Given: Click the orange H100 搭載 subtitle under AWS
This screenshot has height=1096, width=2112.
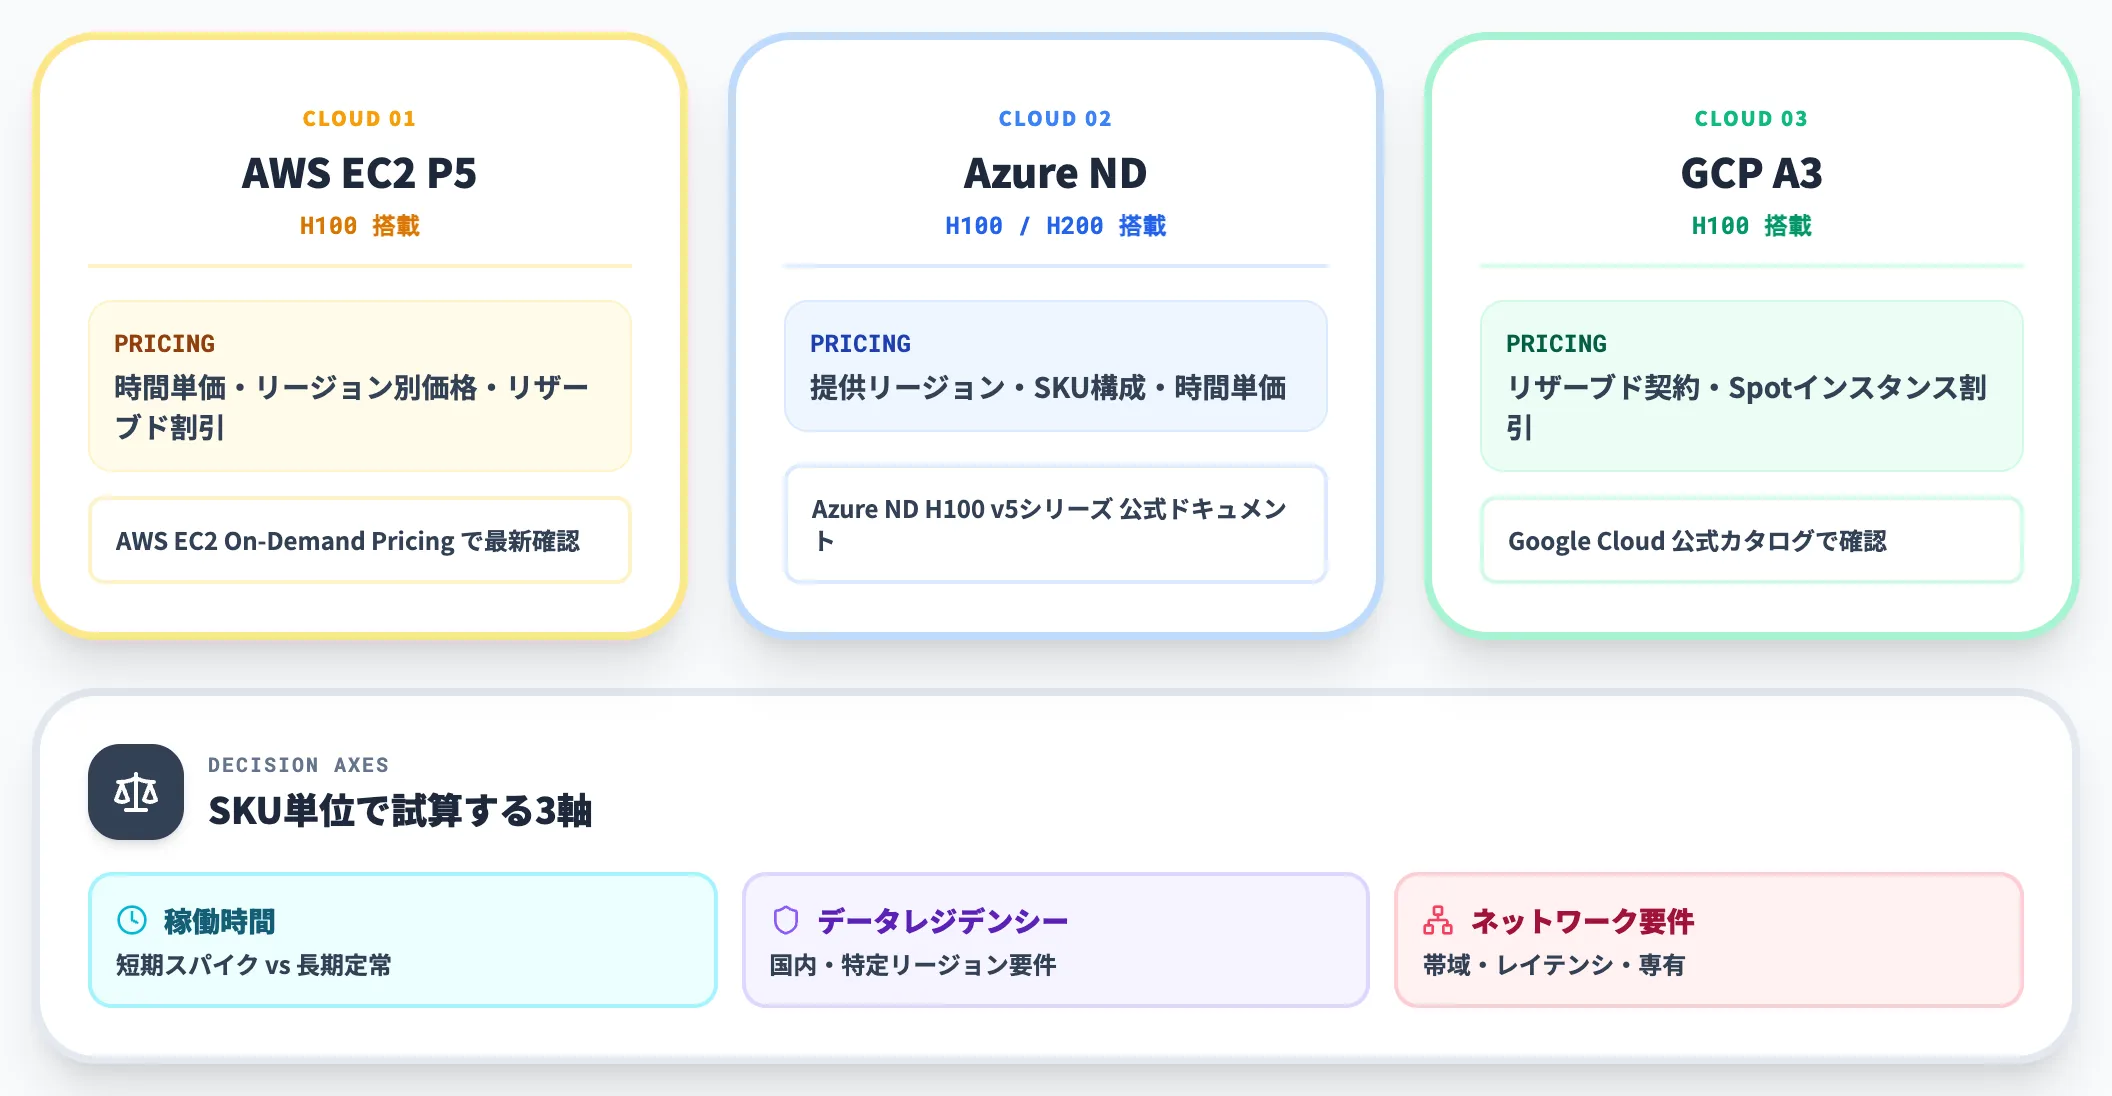Looking at the screenshot, I should [x=360, y=226].
